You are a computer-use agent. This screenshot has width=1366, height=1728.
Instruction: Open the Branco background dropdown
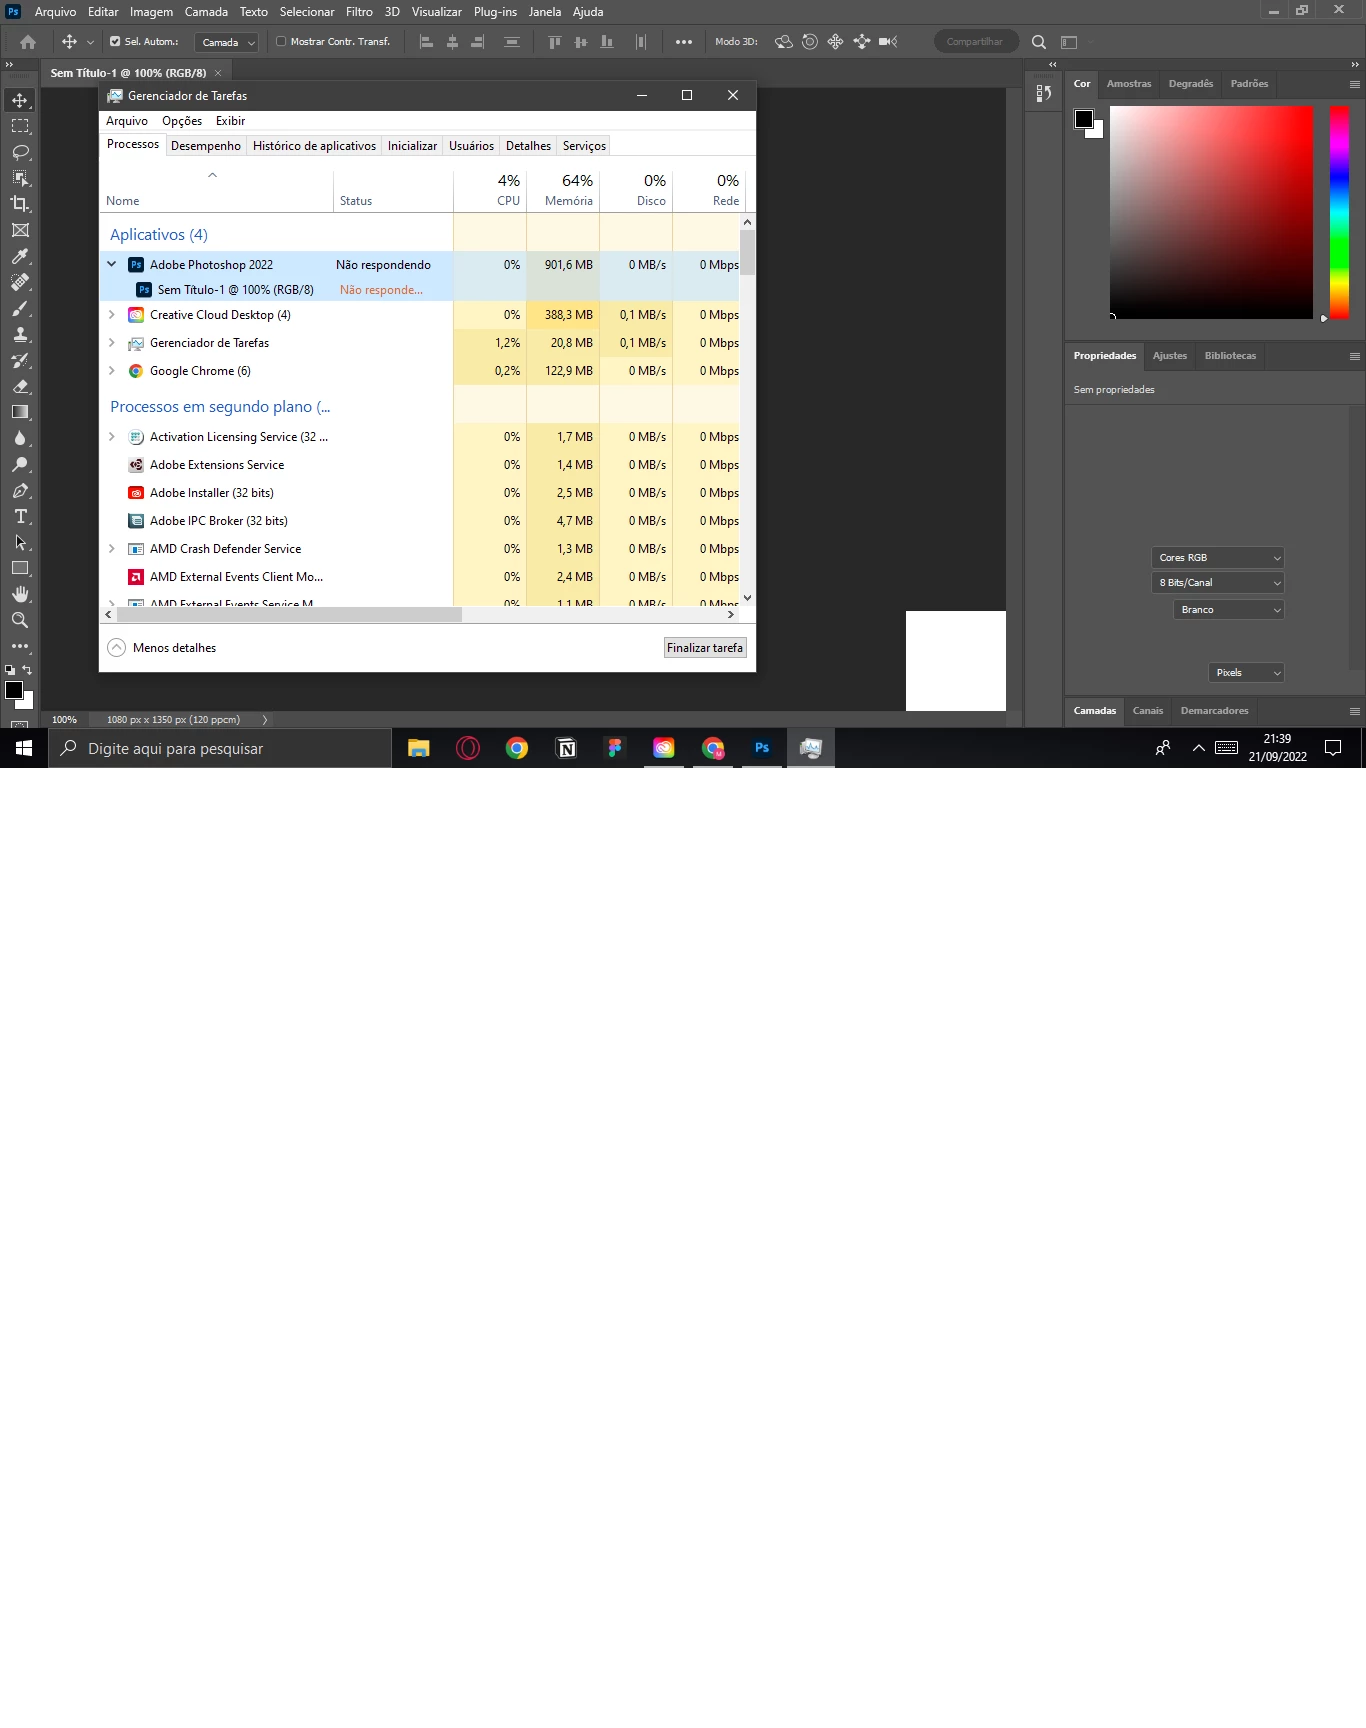point(1228,610)
